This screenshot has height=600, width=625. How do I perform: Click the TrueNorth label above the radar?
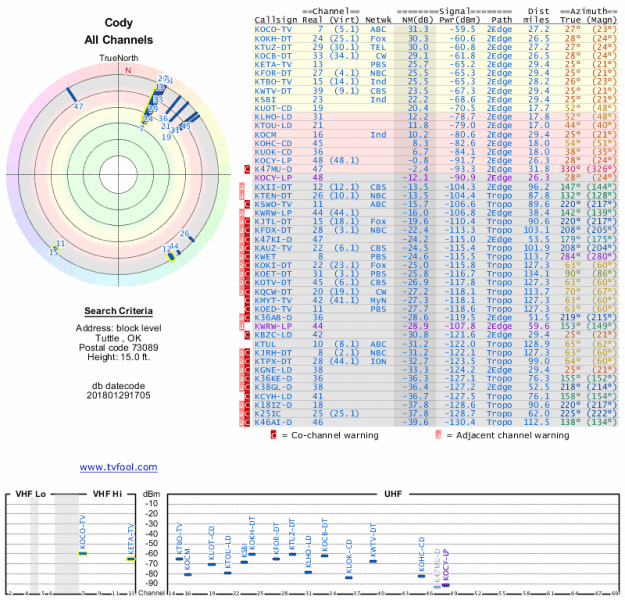click(119, 58)
